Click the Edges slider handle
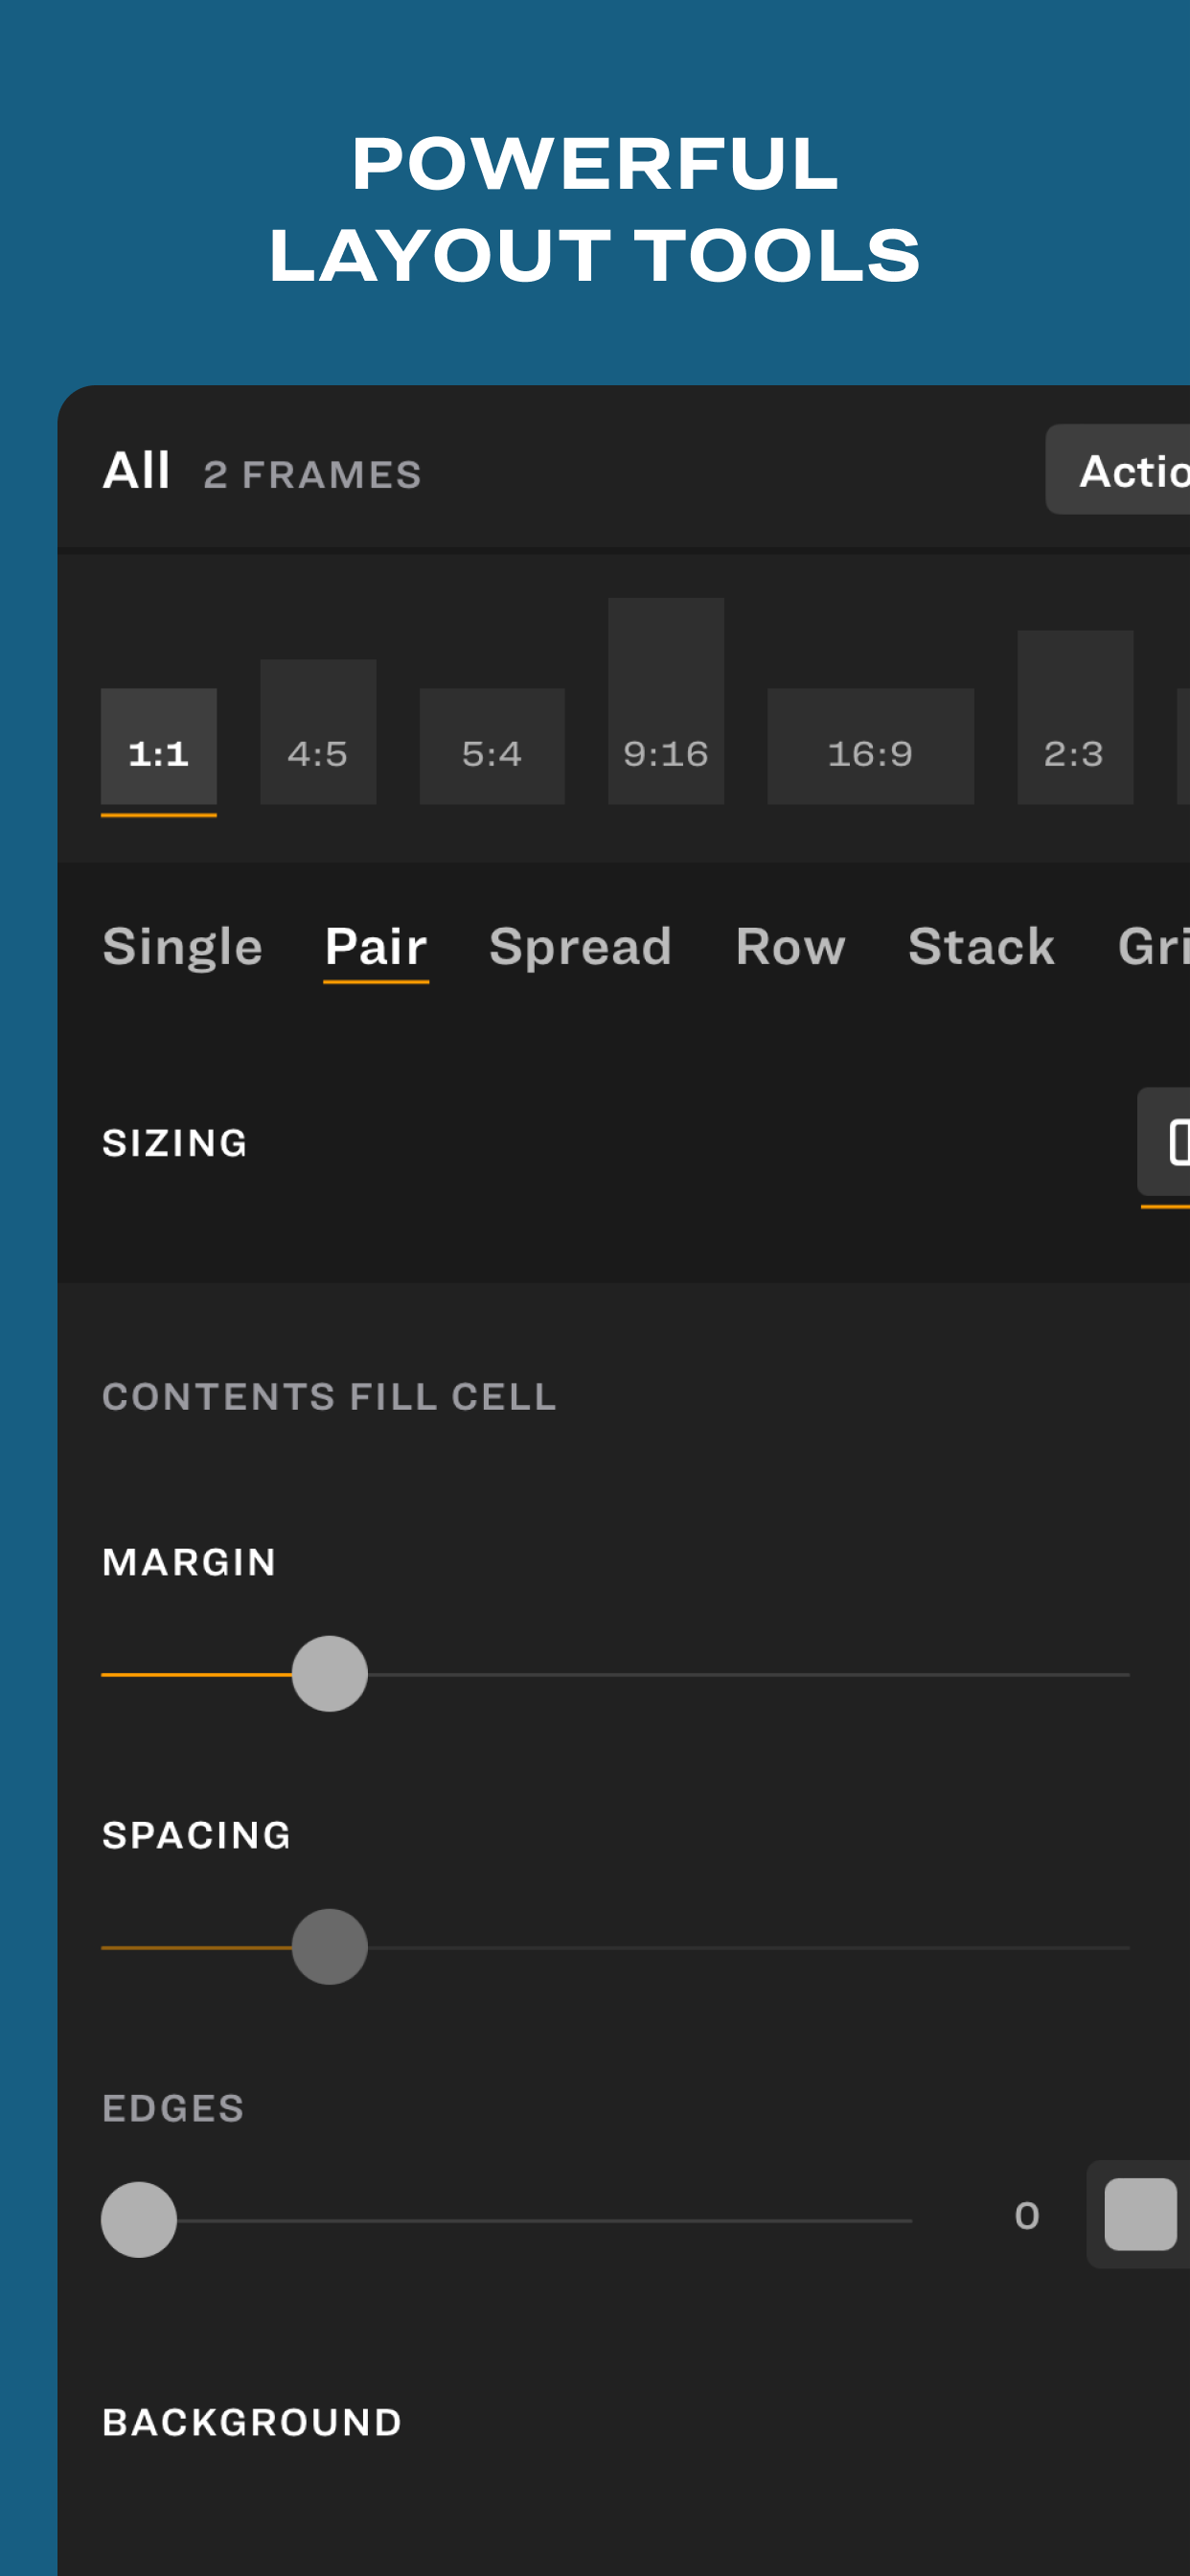The width and height of the screenshot is (1190, 2576). pyautogui.click(x=139, y=2220)
